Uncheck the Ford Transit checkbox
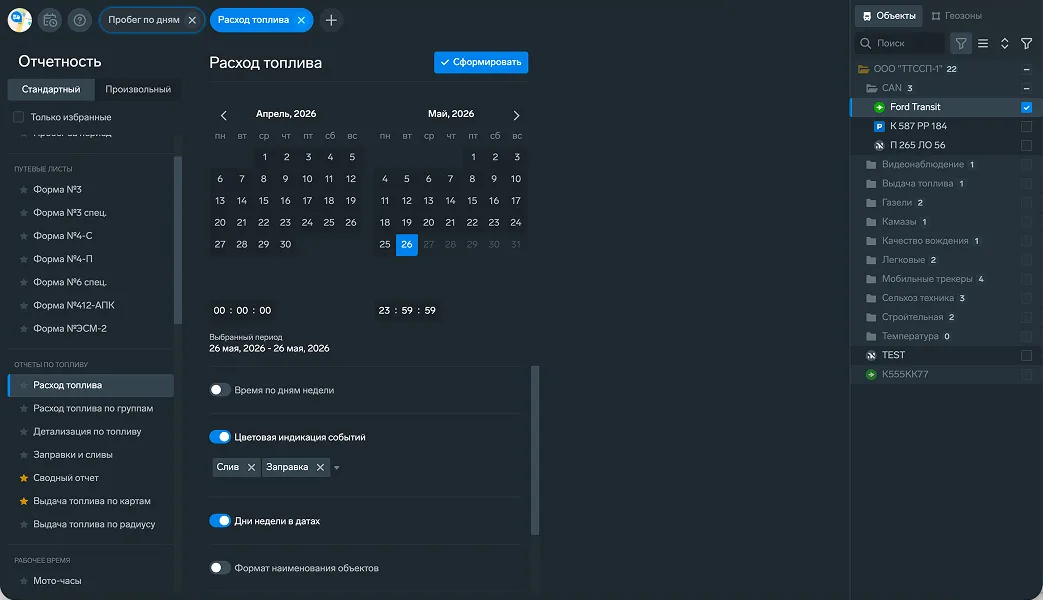 [1026, 107]
